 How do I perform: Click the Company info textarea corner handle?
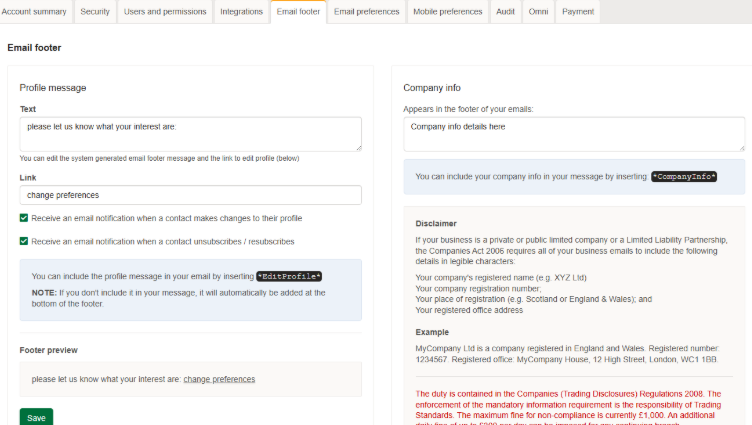point(742,148)
